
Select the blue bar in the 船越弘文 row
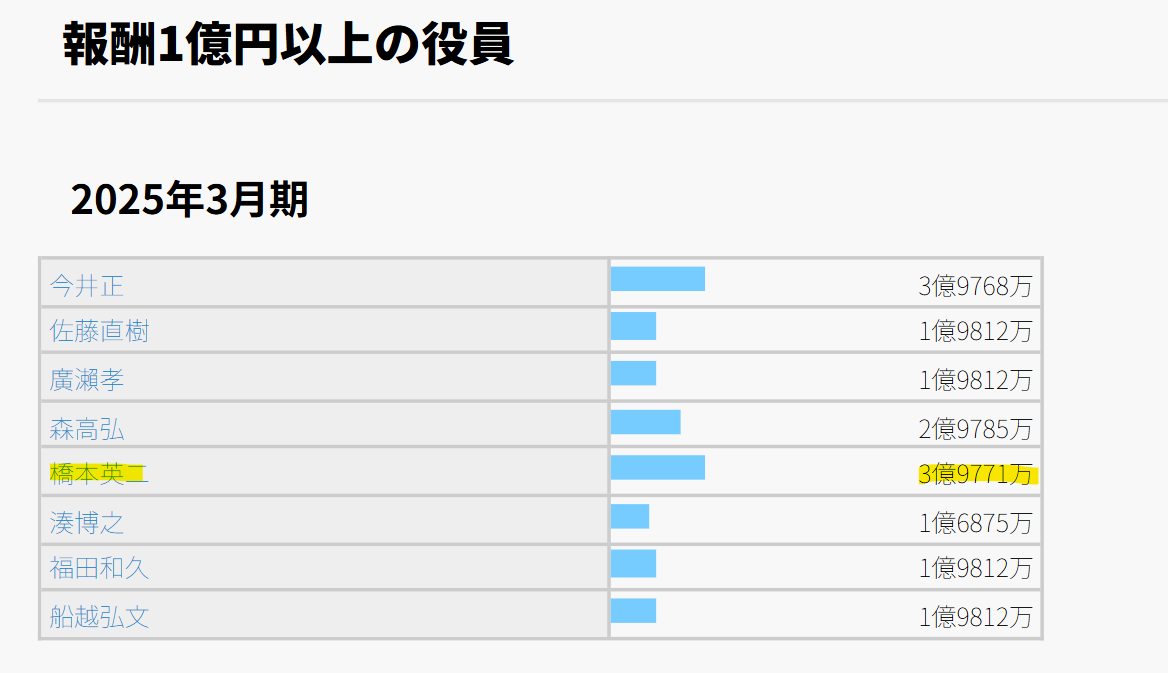[633, 610]
